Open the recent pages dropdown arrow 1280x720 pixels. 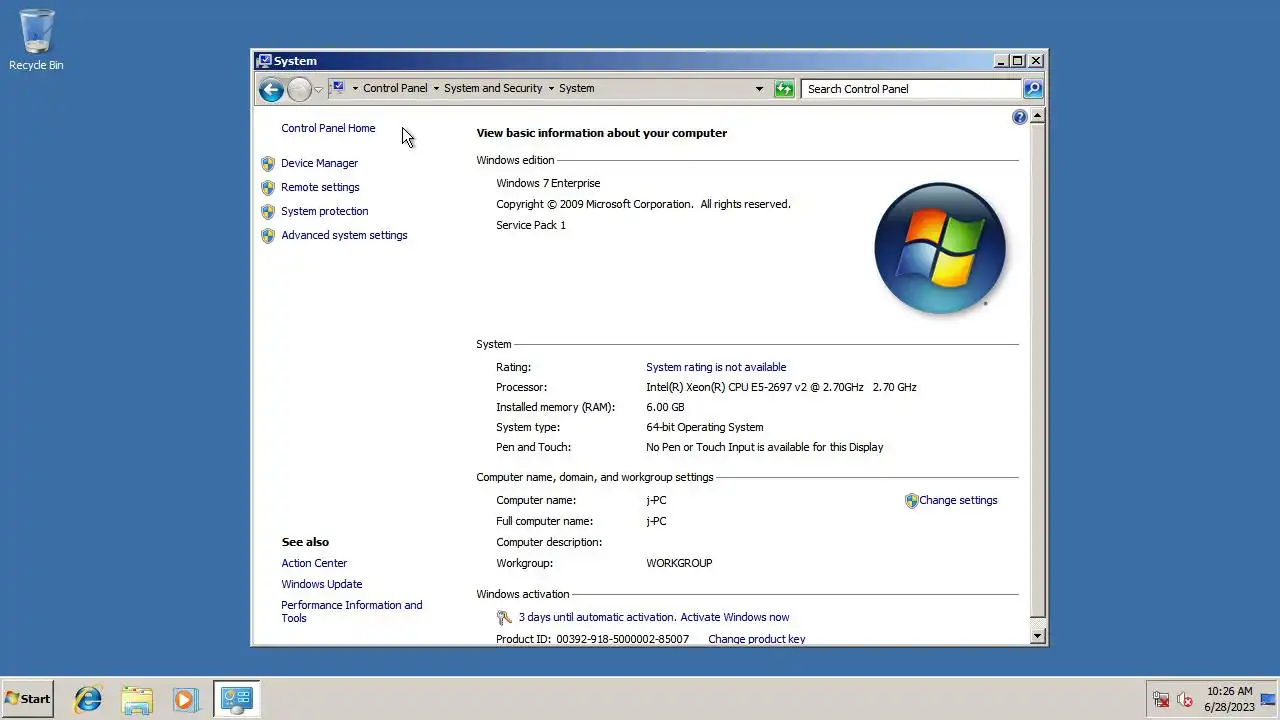click(318, 89)
